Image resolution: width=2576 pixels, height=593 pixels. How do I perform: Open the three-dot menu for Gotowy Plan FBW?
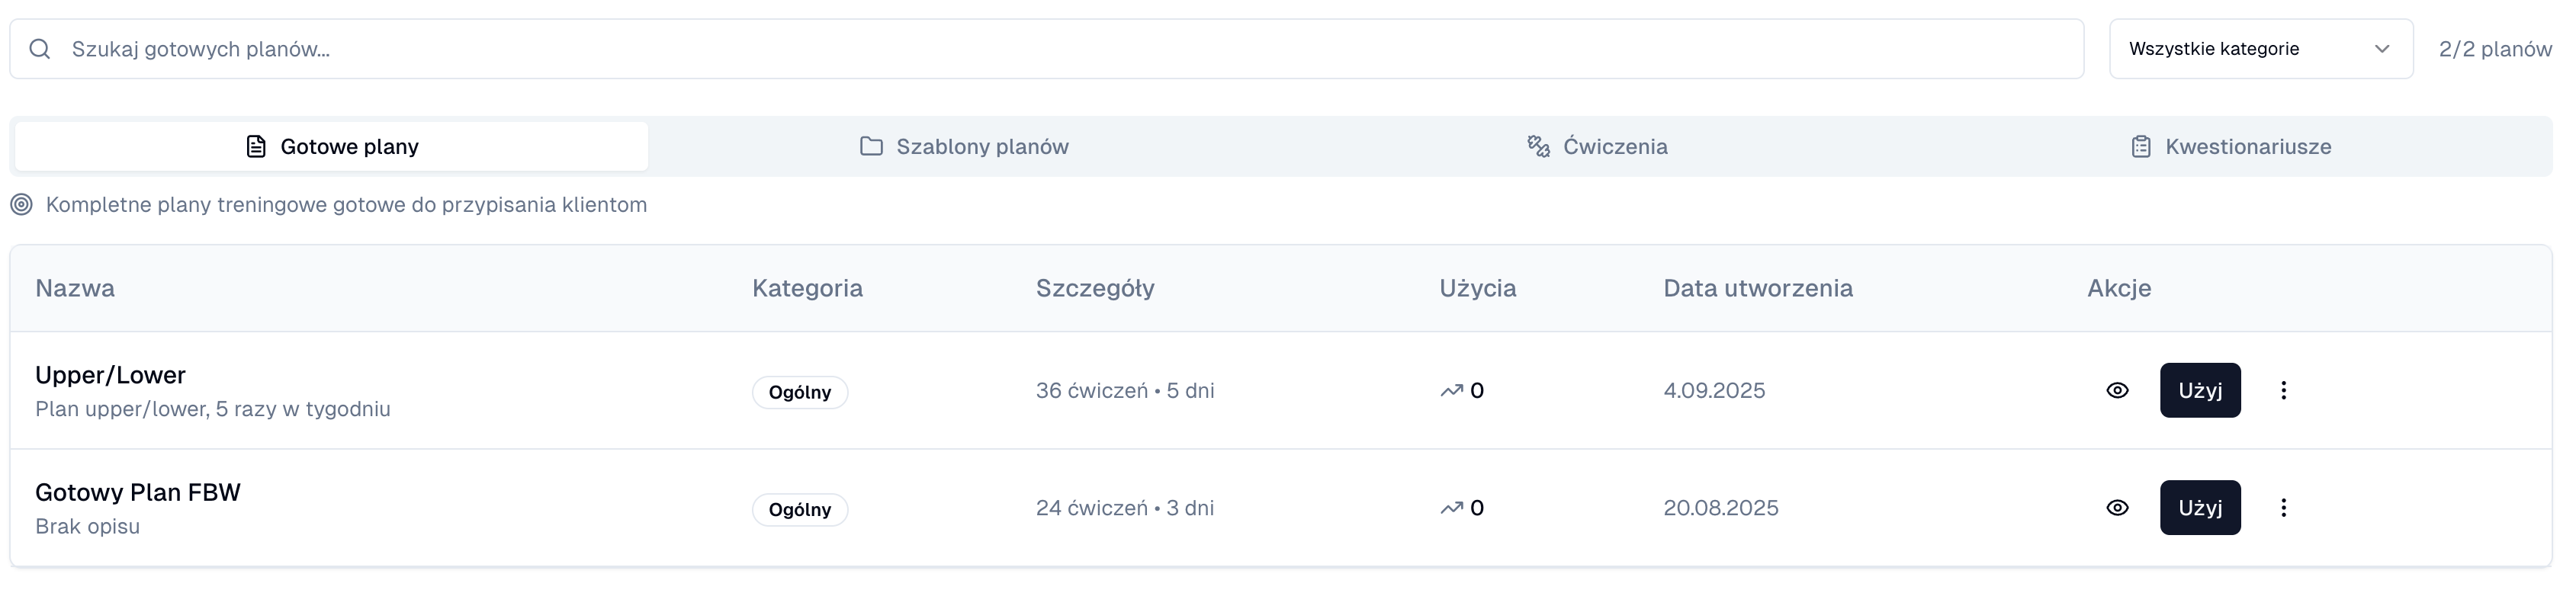coord(2285,507)
